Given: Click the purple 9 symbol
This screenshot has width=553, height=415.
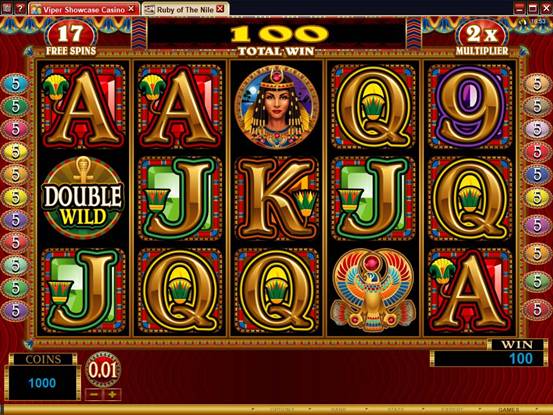Looking at the screenshot, I should tap(470, 107).
